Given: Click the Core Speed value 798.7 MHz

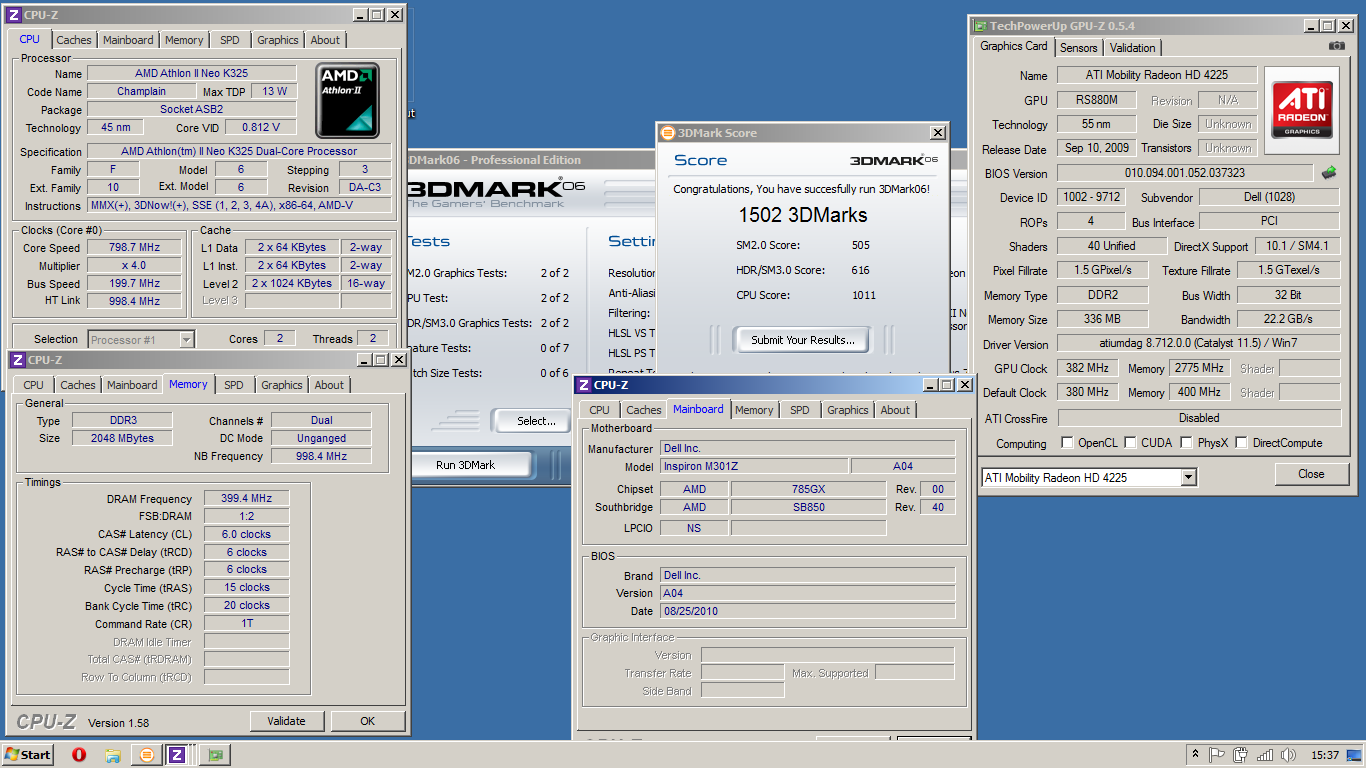Looking at the screenshot, I should [133, 248].
